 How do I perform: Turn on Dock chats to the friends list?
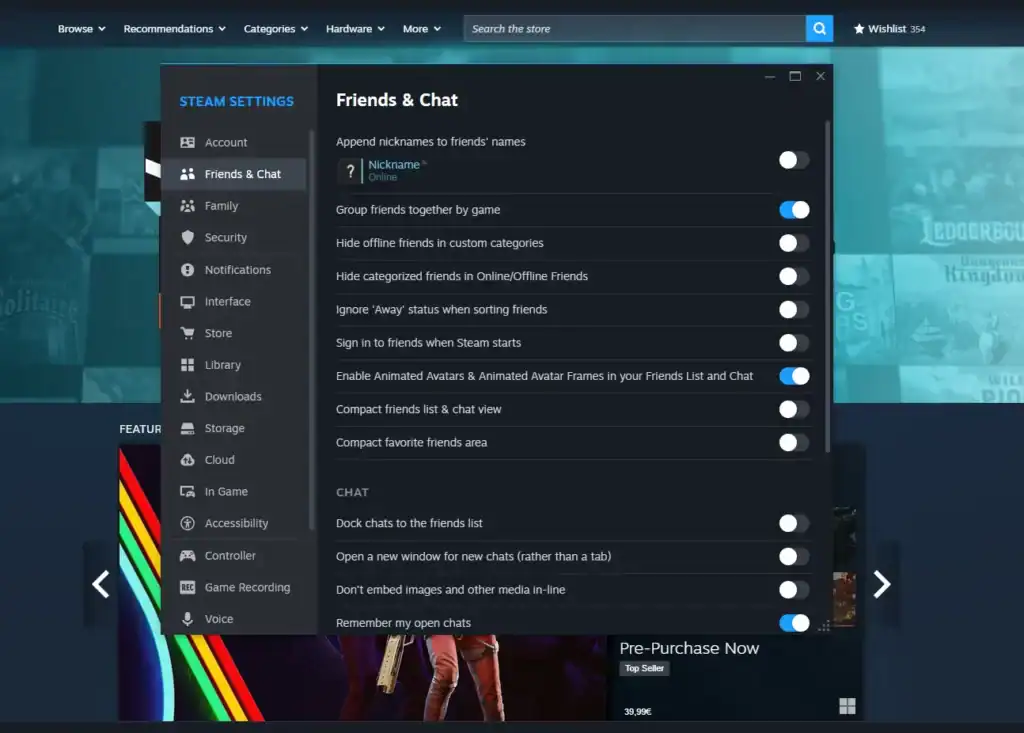pyautogui.click(x=794, y=523)
